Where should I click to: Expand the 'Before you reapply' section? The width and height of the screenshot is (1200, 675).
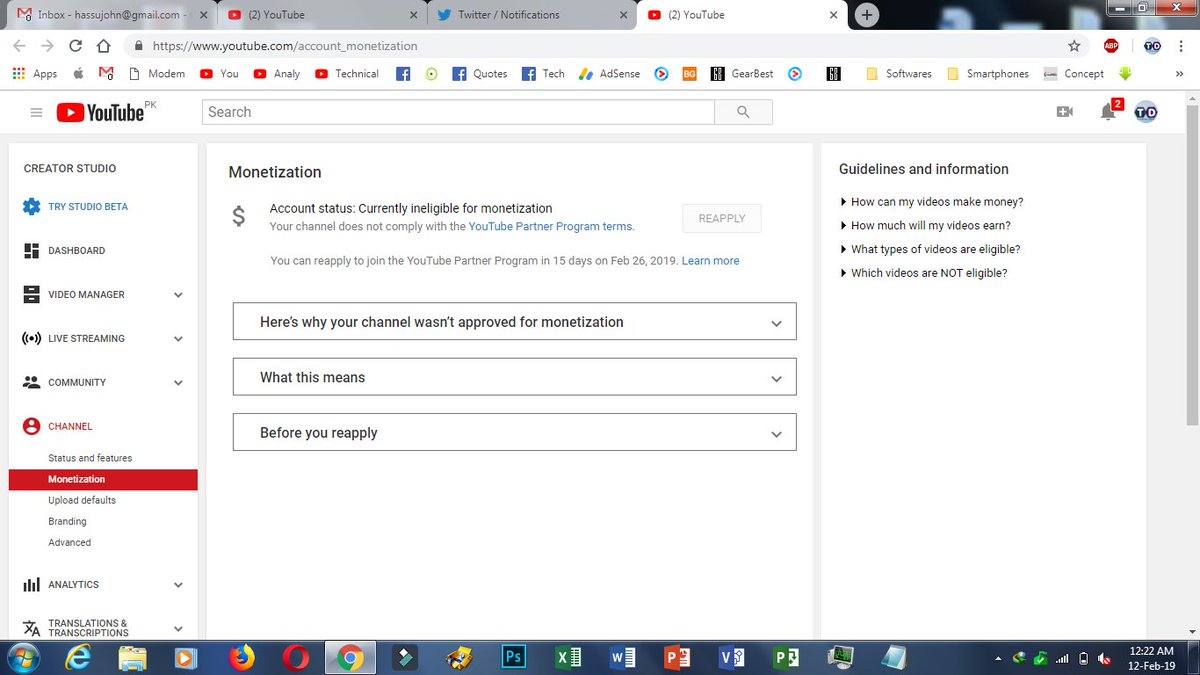click(x=514, y=433)
